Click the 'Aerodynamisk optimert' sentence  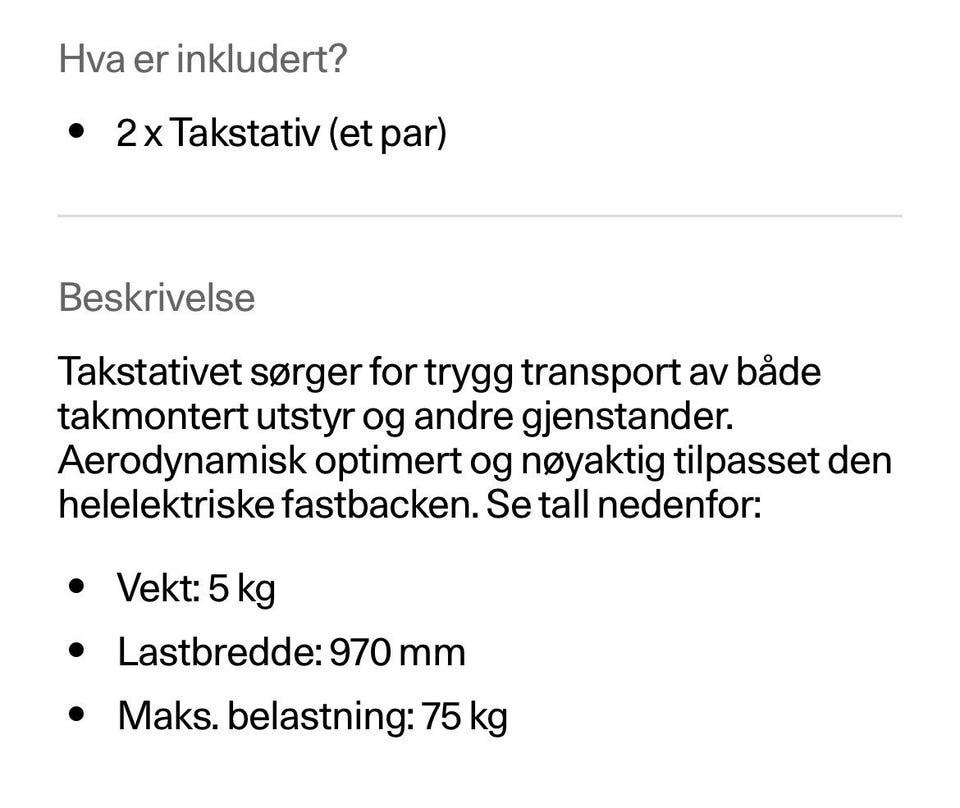coord(260,461)
